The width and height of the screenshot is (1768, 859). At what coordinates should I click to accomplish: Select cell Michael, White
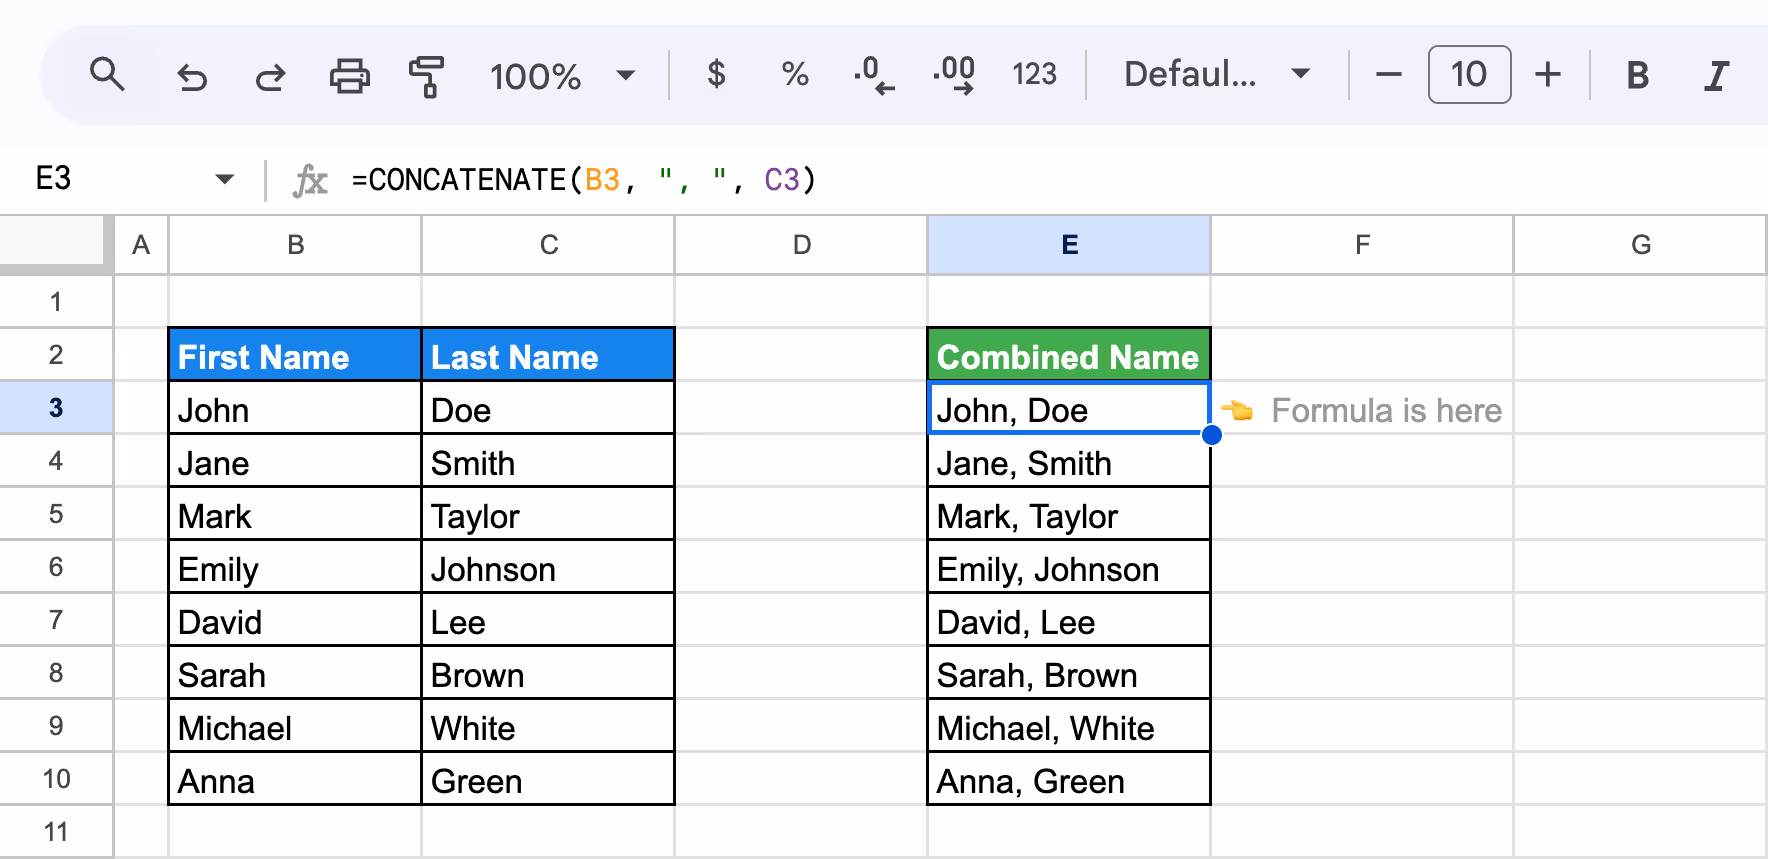point(1069,726)
